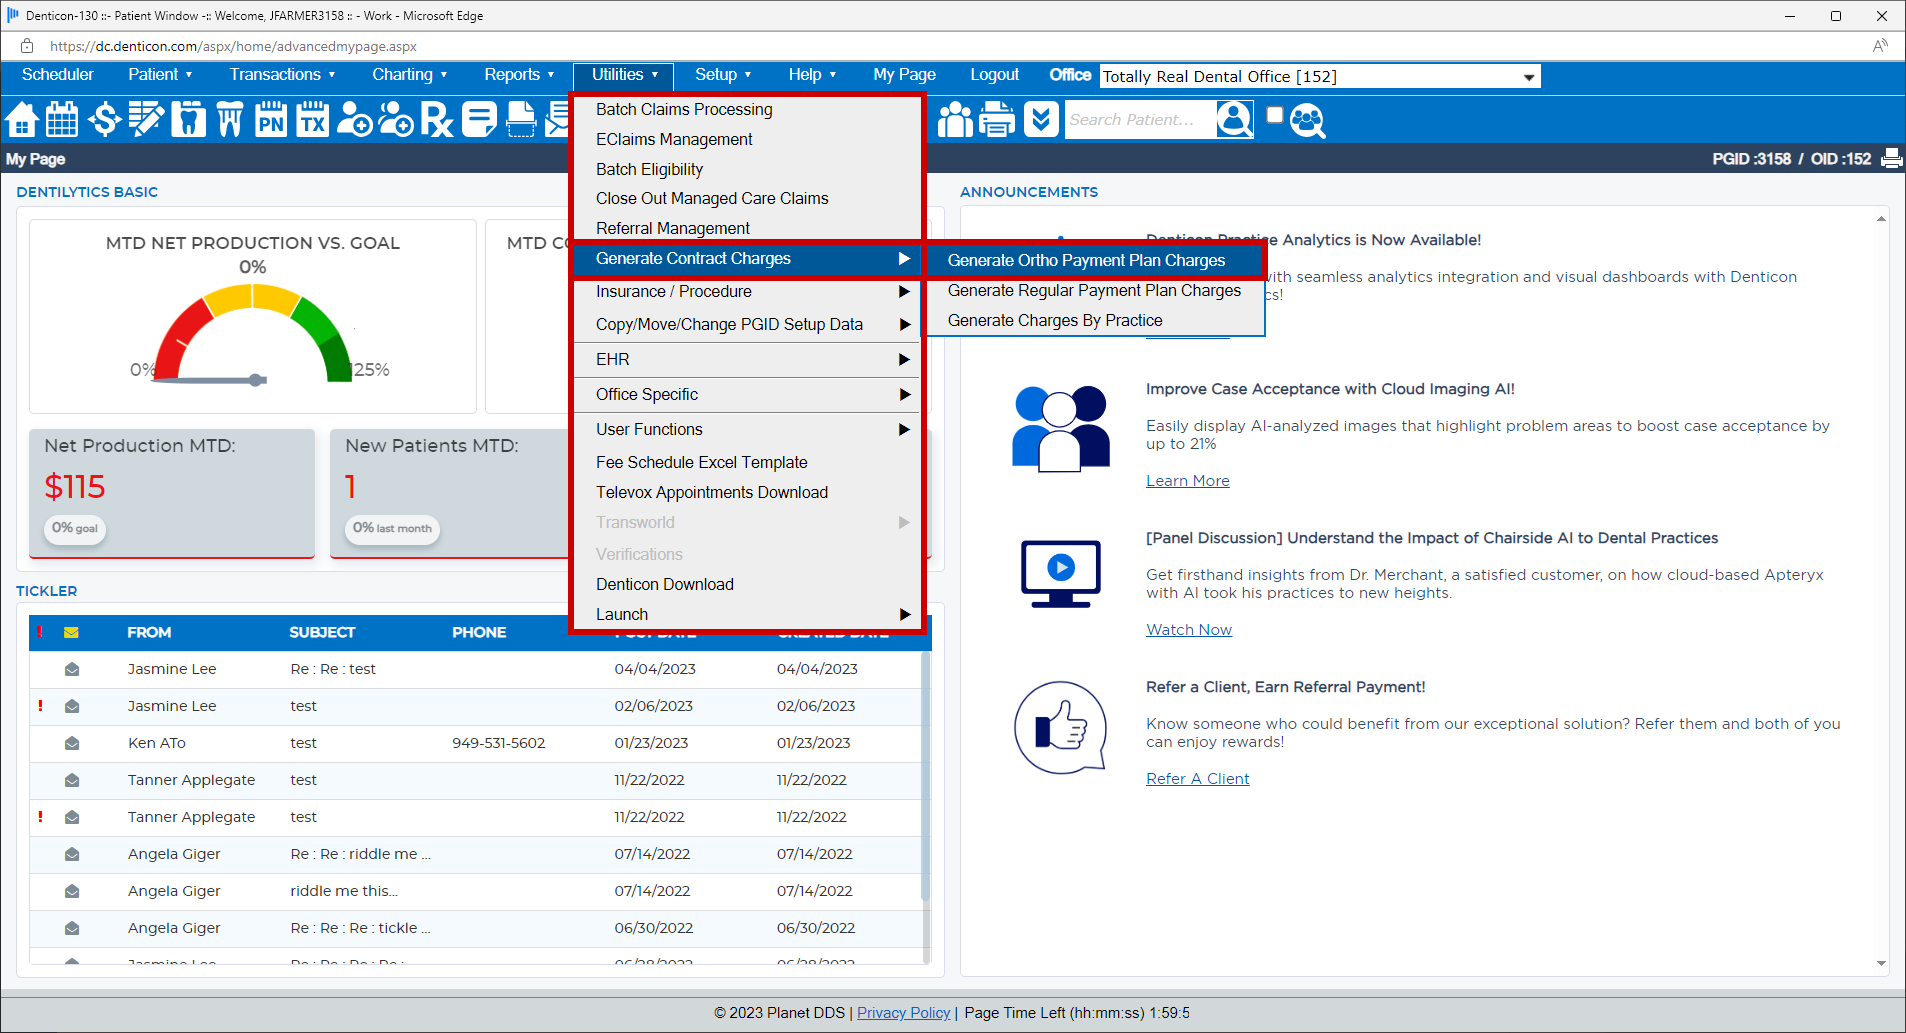
Task: Click the add single patient icon
Action: pos(354,120)
